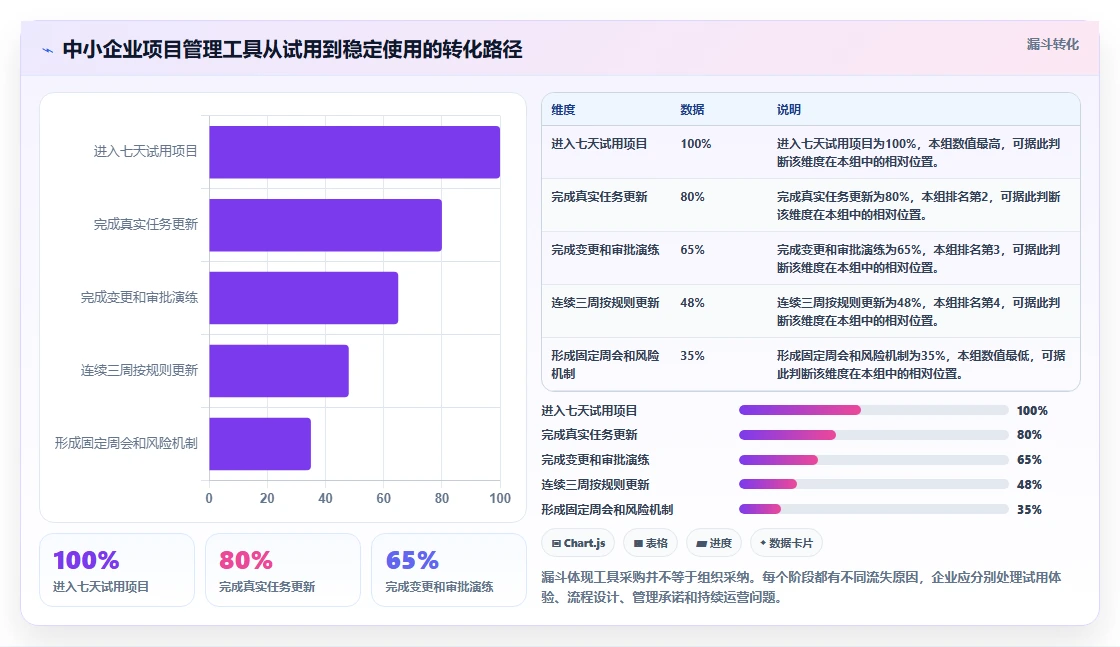Viewport: 1120px width, 647px height.
Task: Click the 完成变更和审批演练 cell in the table's 维度 column
Action: [x=605, y=250]
